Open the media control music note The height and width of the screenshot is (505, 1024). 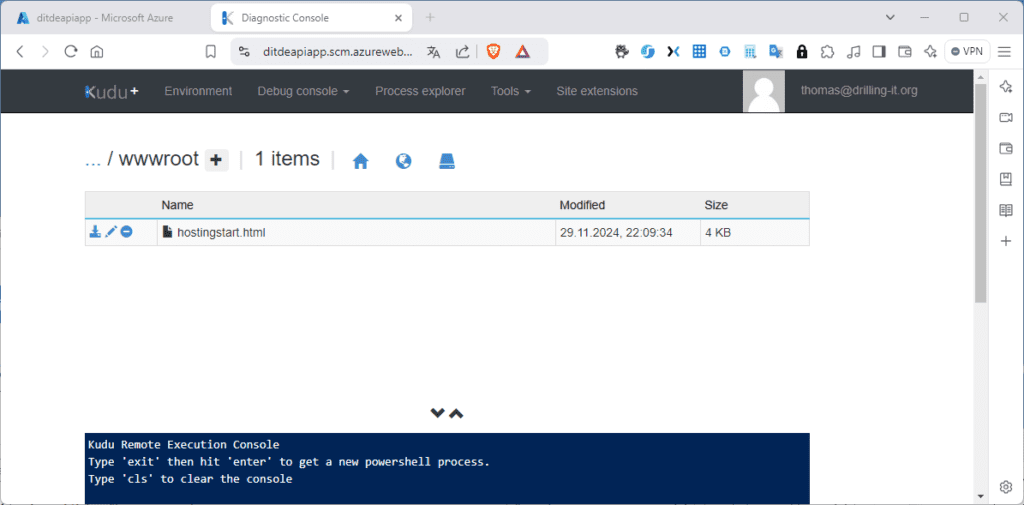853,52
